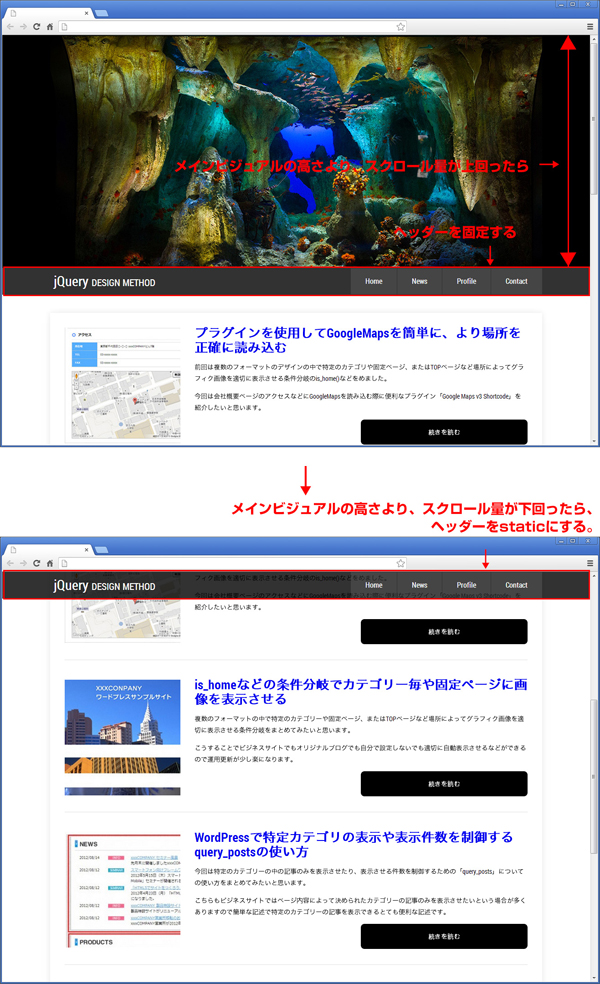Click the home icon in the top browser
This screenshot has height=984, width=600.
point(50,27)
